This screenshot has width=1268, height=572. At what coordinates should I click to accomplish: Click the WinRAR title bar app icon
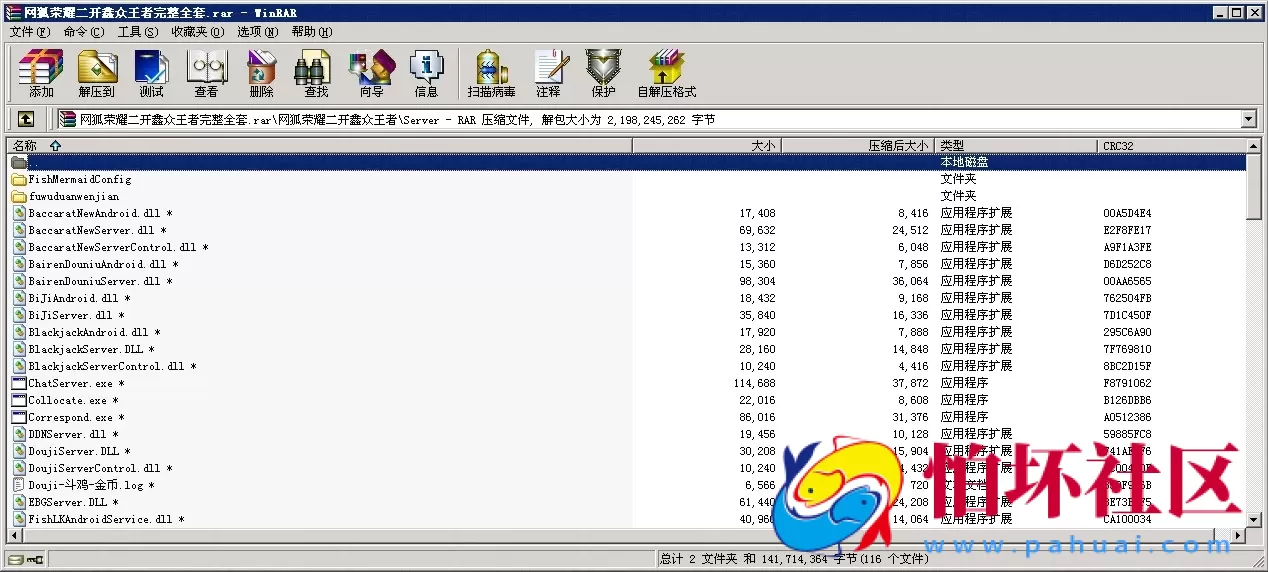tap(13, 13)
